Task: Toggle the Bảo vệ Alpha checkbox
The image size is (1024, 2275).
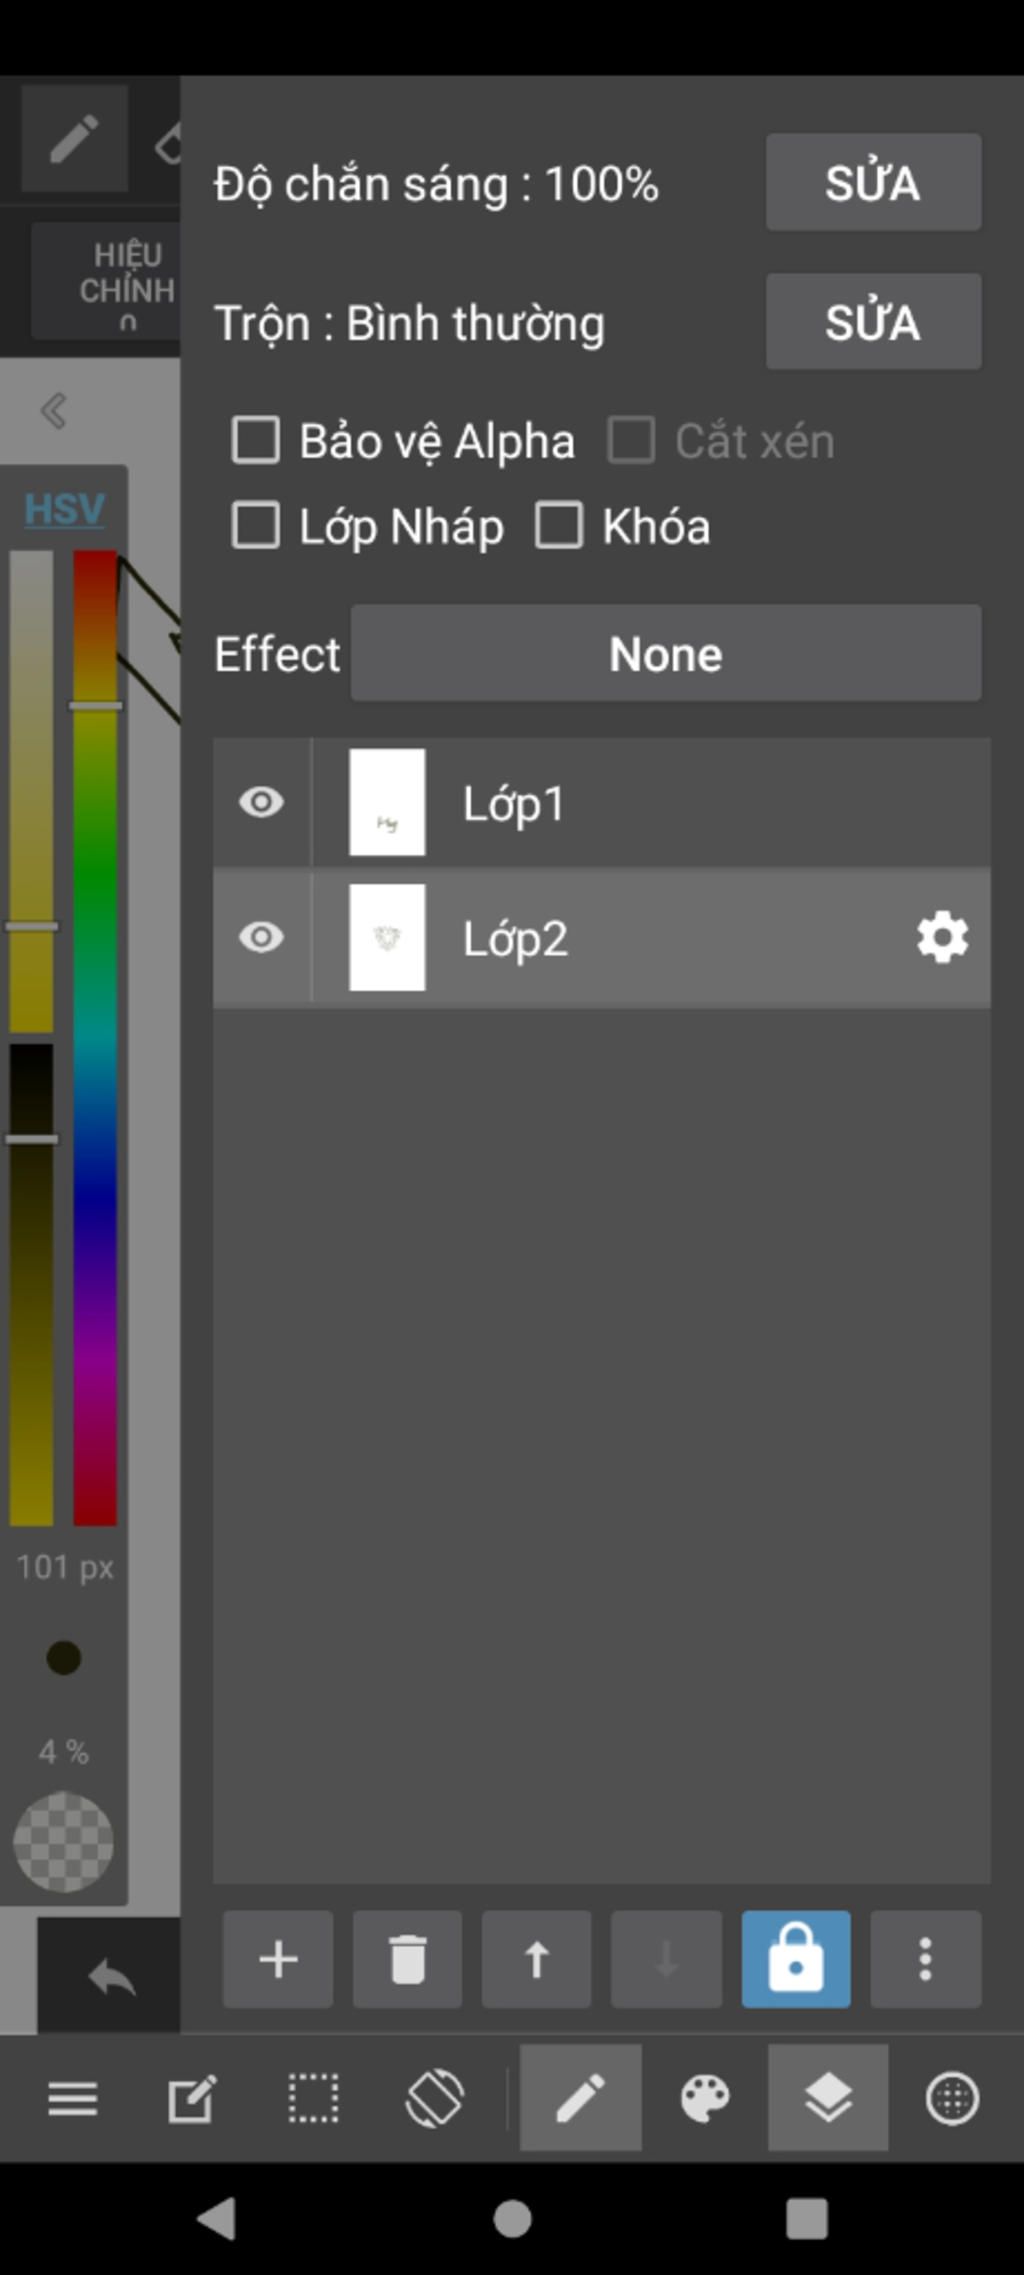Action: pyautogui.click(x=256, y=440)
